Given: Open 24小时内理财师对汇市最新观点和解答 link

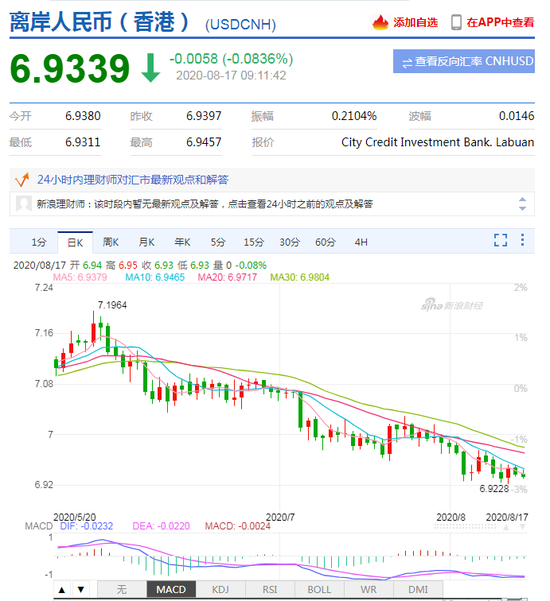Looking at the screenshot, I should coord(133,179).
